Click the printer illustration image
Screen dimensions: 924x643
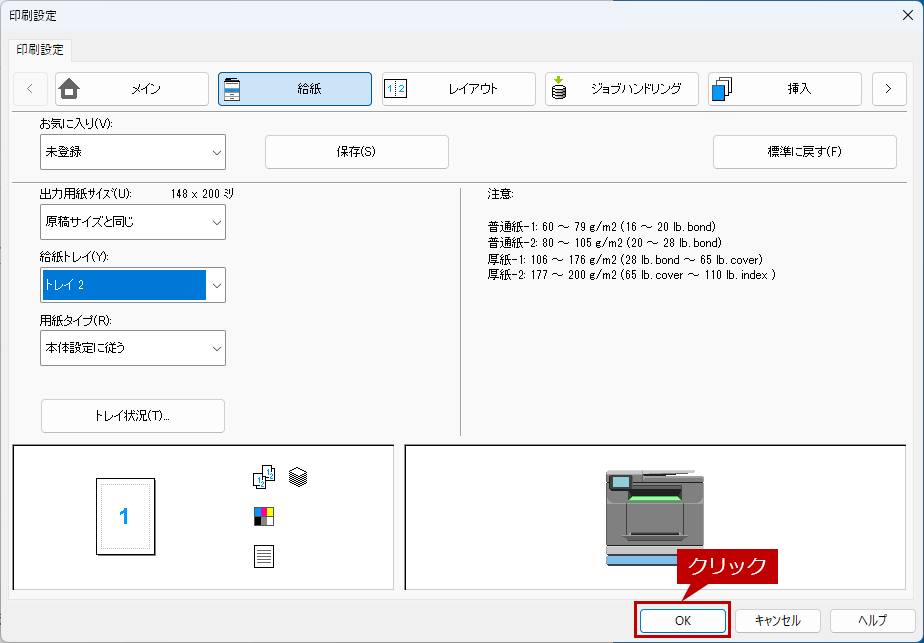coord(654,517)
